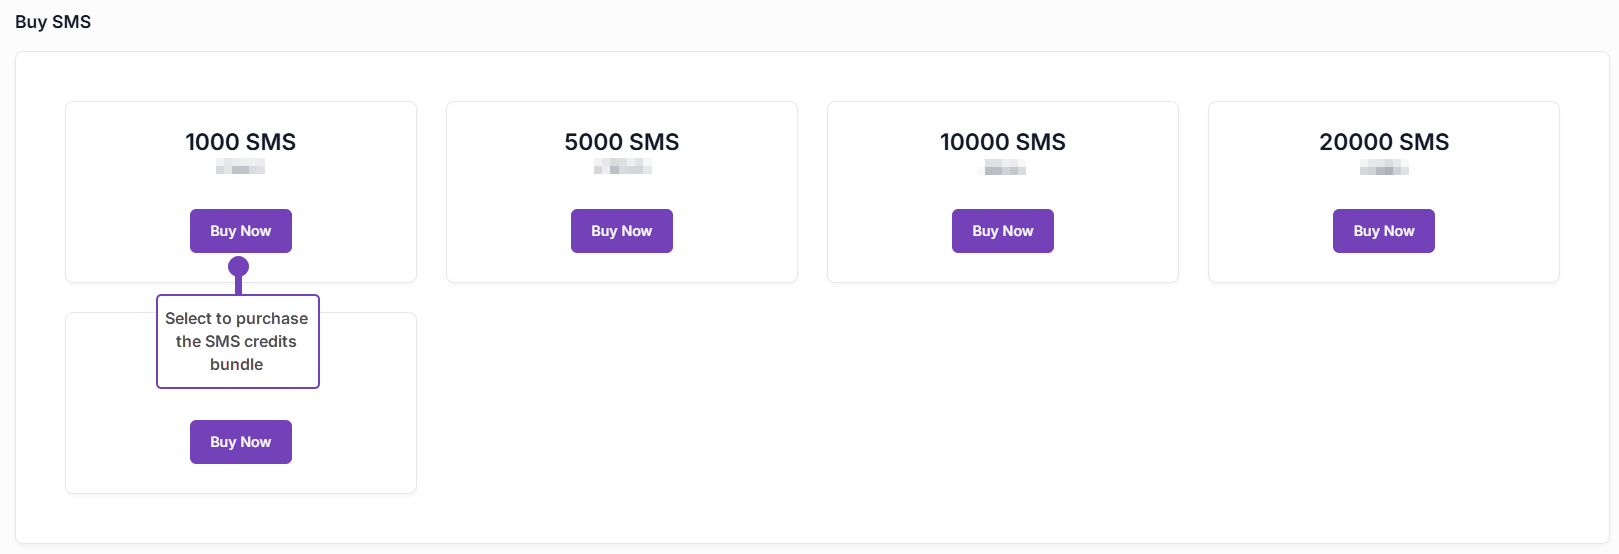Click the blurred price under 20000 SMS
The width and height of the screenshot is (1619, 554).
[1384, 168]
